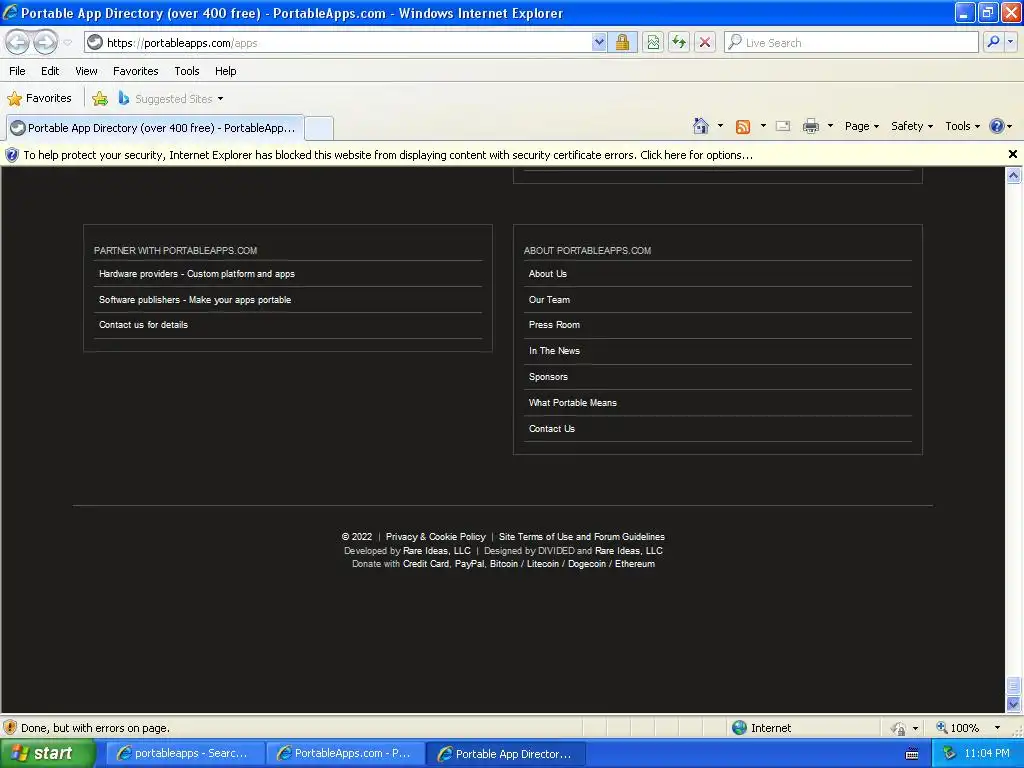Open the Page command menu
This screenshot has height=768, width=1024.
point(861,126)
